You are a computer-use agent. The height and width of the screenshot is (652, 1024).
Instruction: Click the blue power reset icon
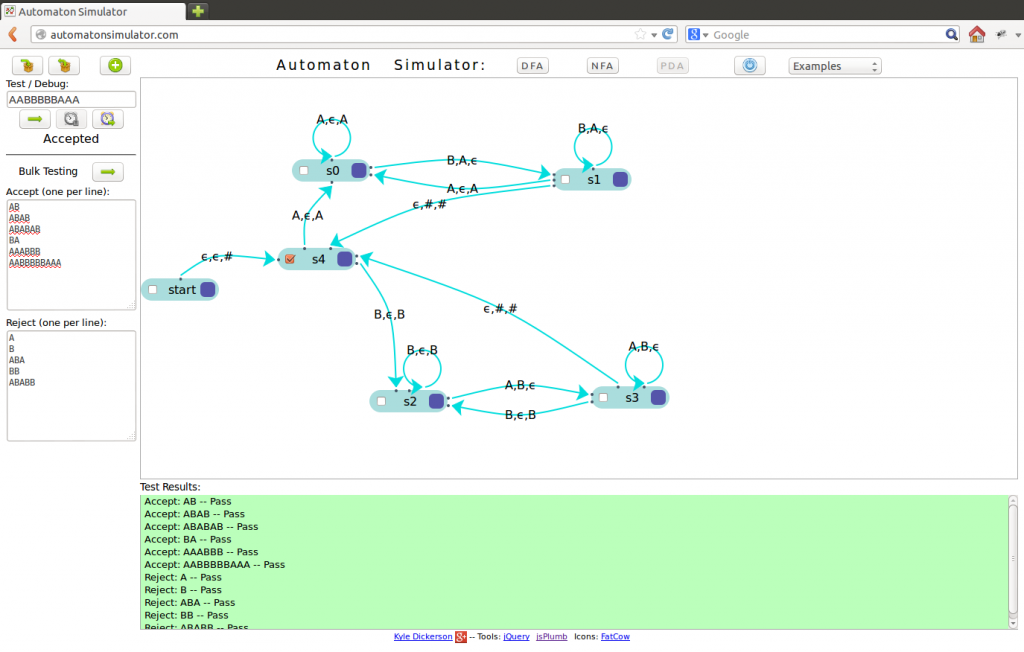click(749, 66)
